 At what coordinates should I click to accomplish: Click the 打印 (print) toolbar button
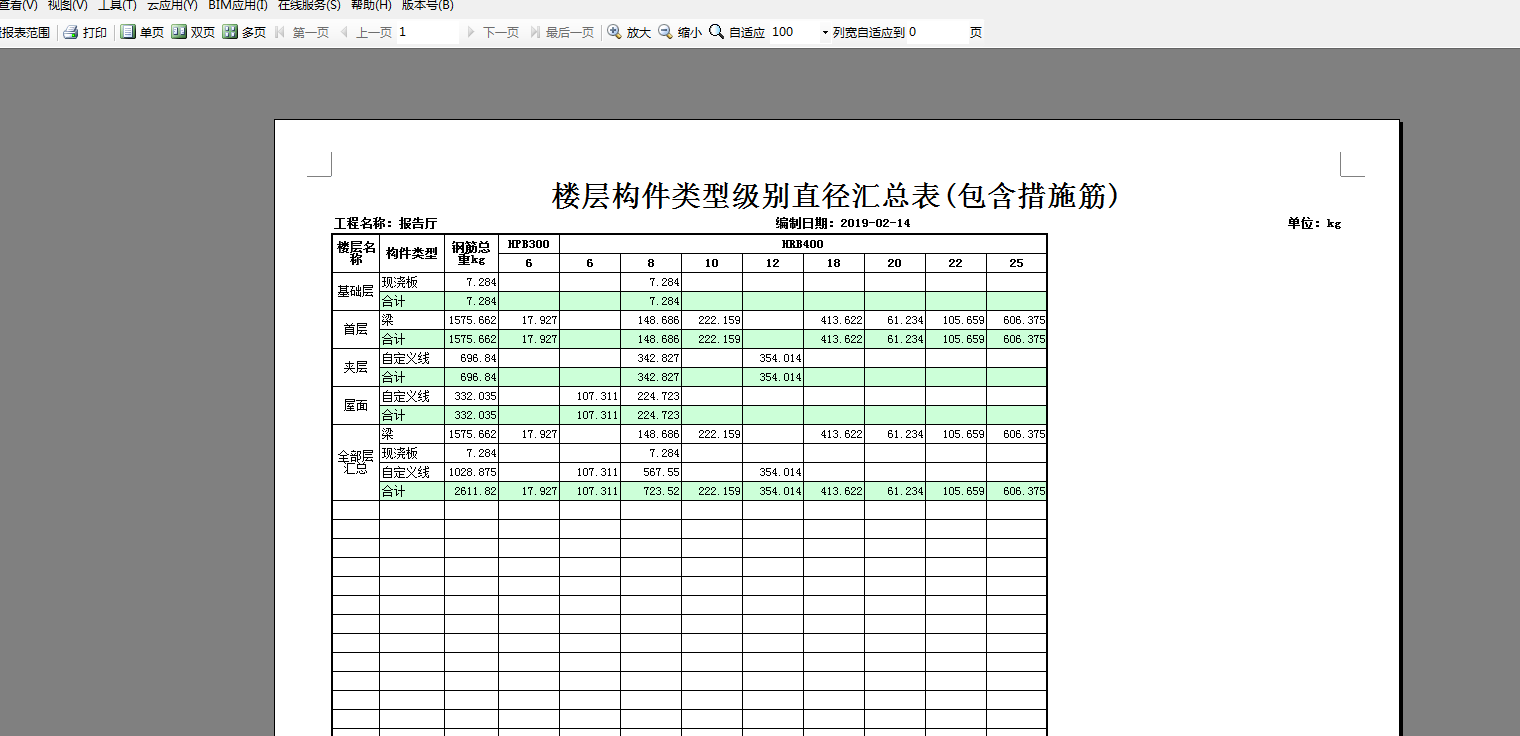click(85, 32)
